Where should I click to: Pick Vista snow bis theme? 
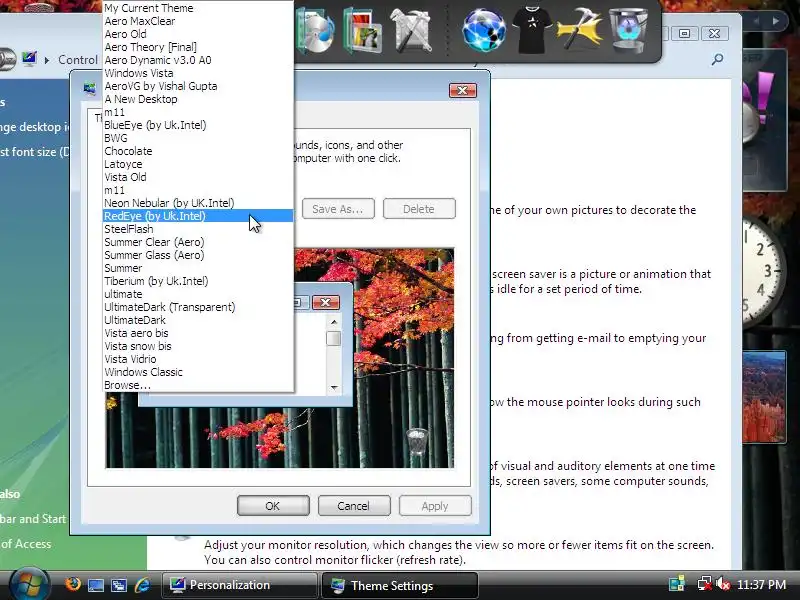tap(198, 346)
